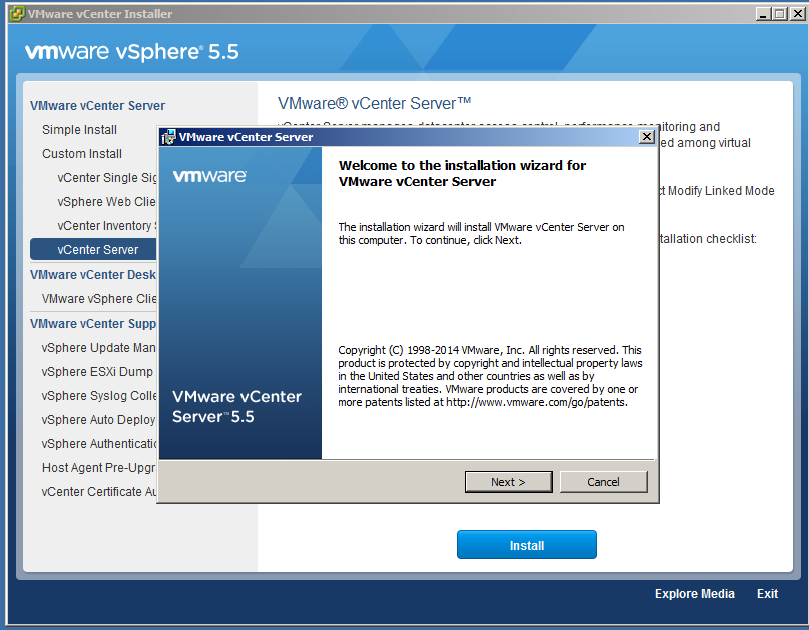Select vCenter Inventory Service entry
Screen dimensions: 809x630
click(105, 226)
